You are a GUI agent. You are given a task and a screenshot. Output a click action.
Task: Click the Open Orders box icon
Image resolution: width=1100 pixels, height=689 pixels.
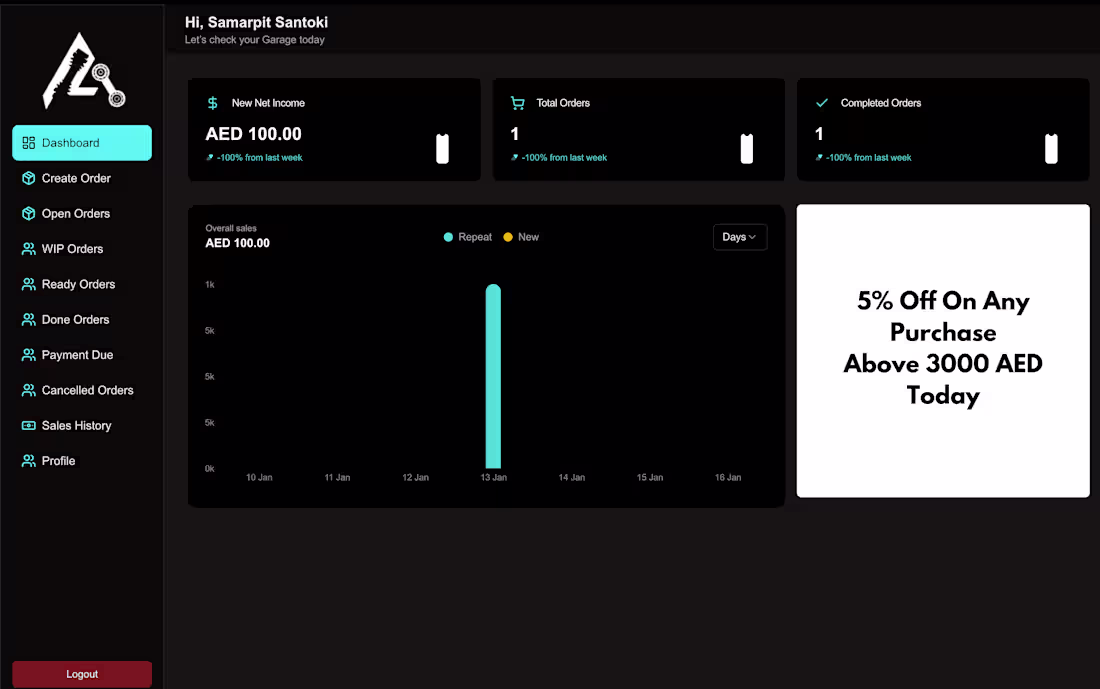pyautogui.click(x=27, y=213)
